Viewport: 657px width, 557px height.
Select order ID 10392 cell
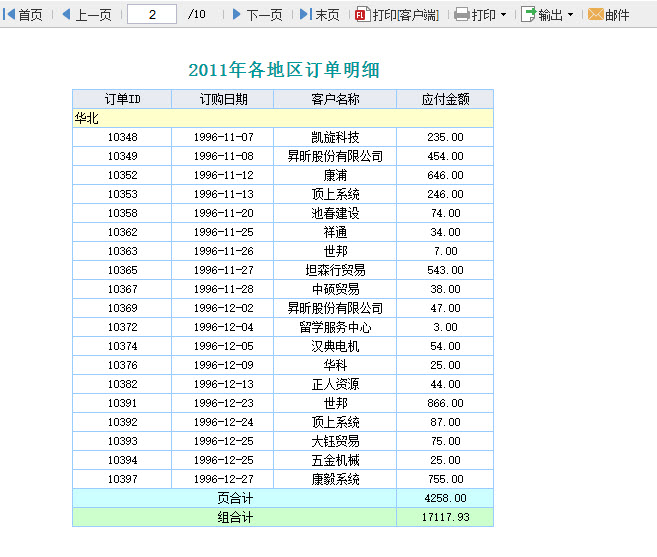(x=122, y=422)
